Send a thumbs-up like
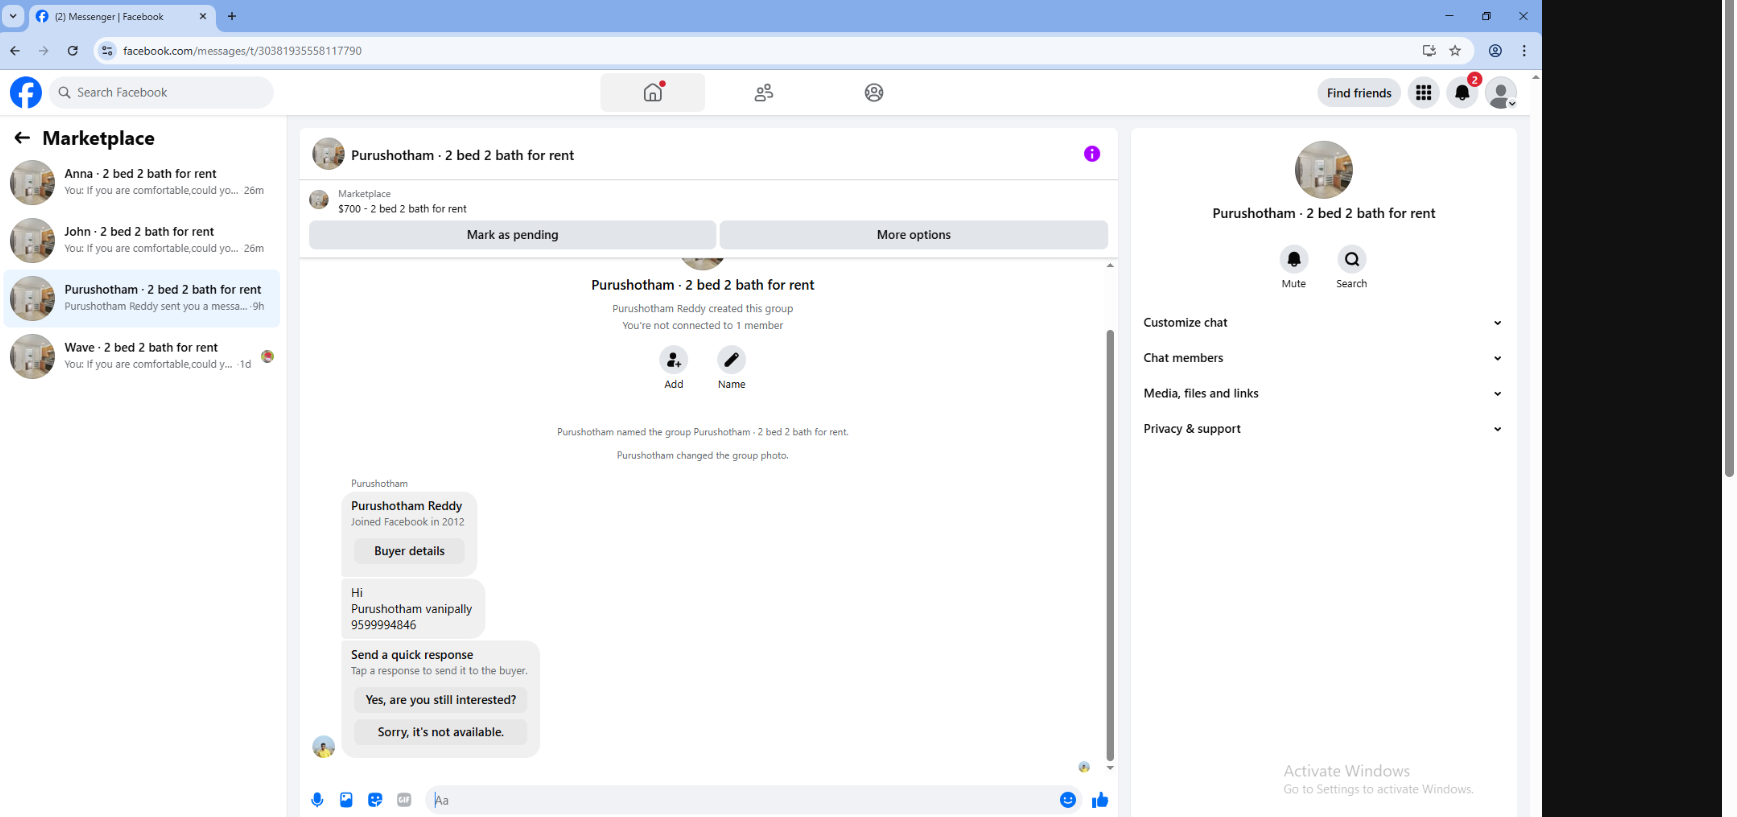Viewport: 1737px width, 817px height. pos(1100,800)
